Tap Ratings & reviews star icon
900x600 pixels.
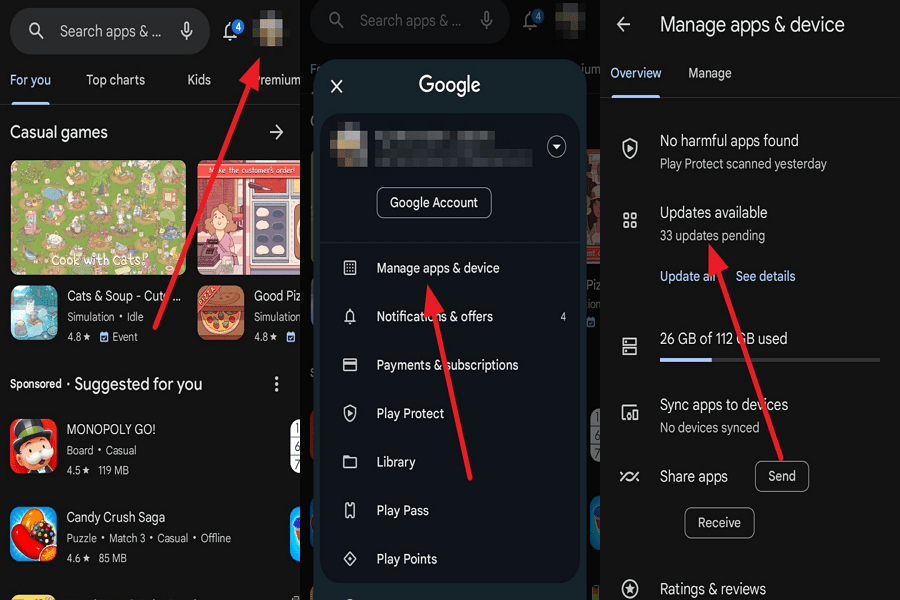(x=630, y=589)
